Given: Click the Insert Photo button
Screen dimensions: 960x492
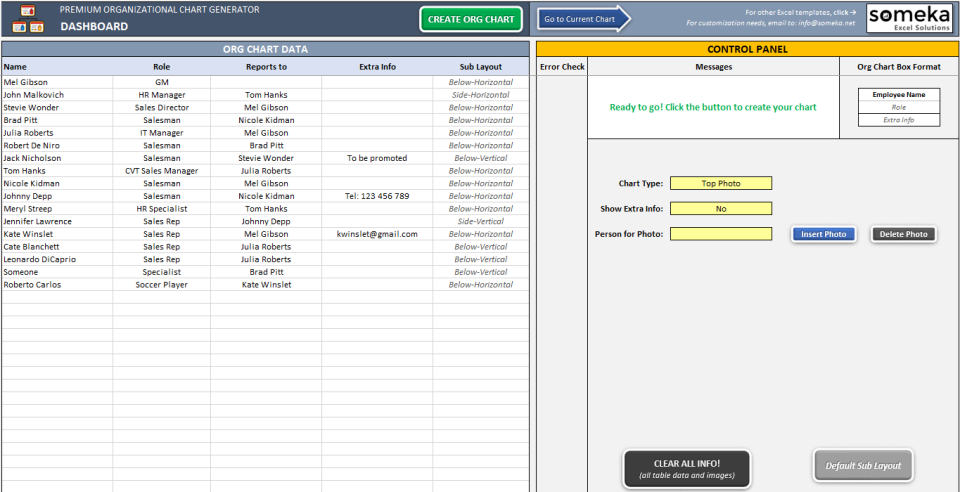Looking at the screenshot, I should [x=823, y=234].
